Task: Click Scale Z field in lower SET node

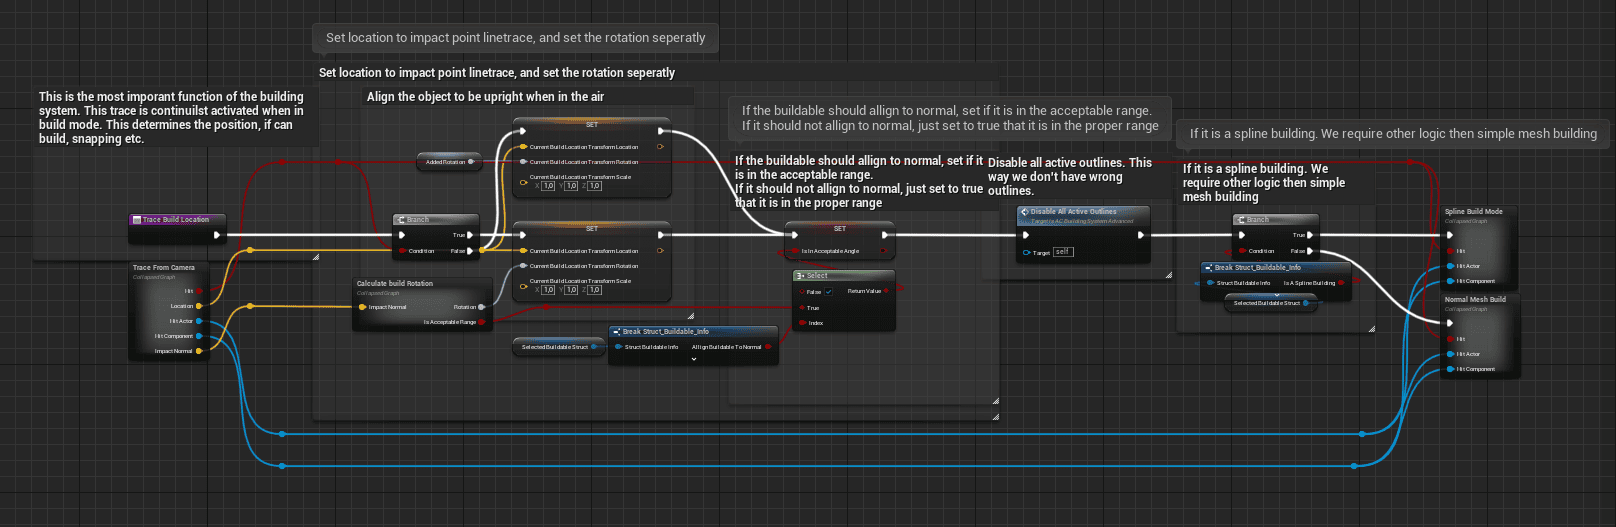Action: pos(594,290)
